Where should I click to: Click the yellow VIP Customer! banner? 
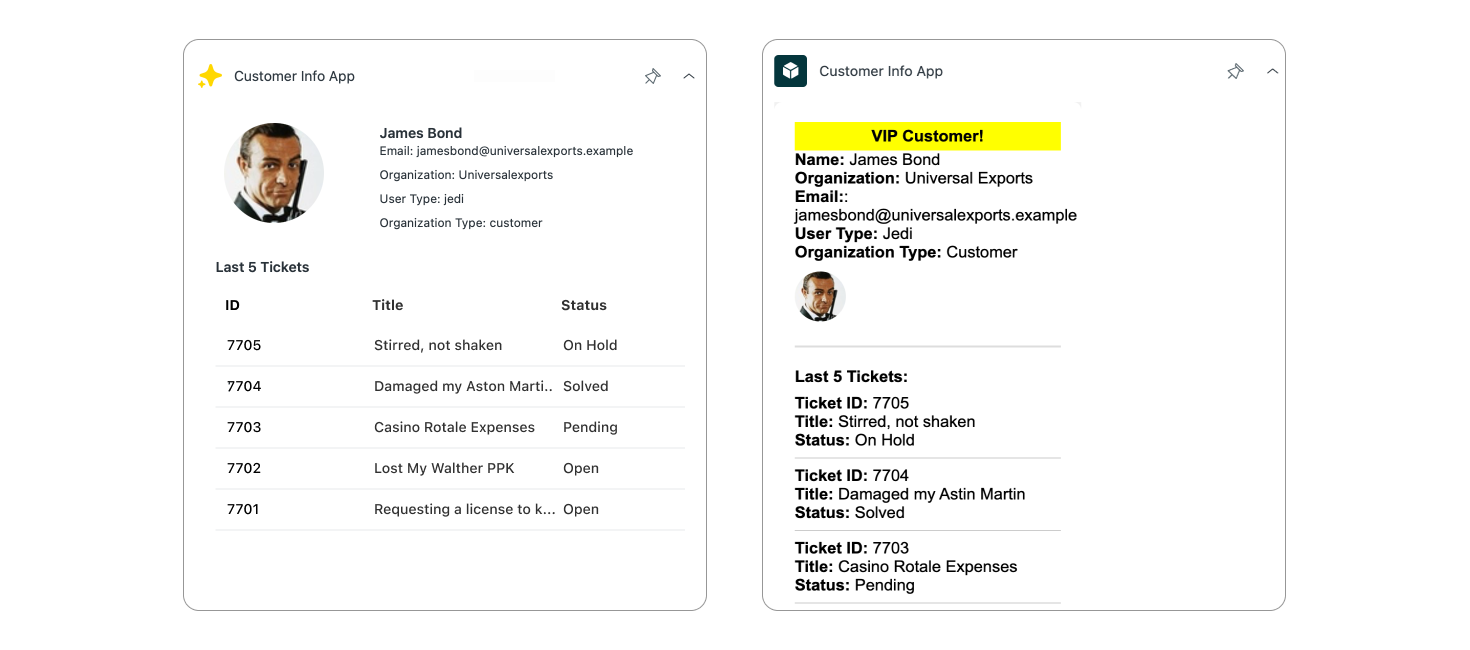coord(928,136)
